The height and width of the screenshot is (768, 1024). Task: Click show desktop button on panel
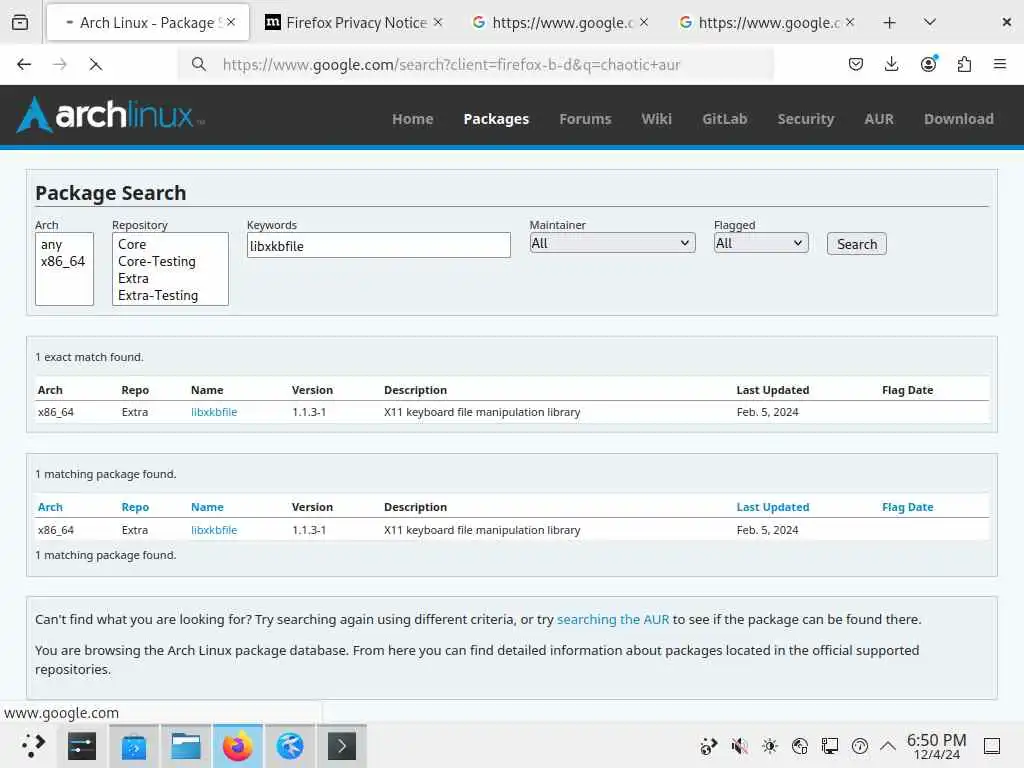click(992, 746)
